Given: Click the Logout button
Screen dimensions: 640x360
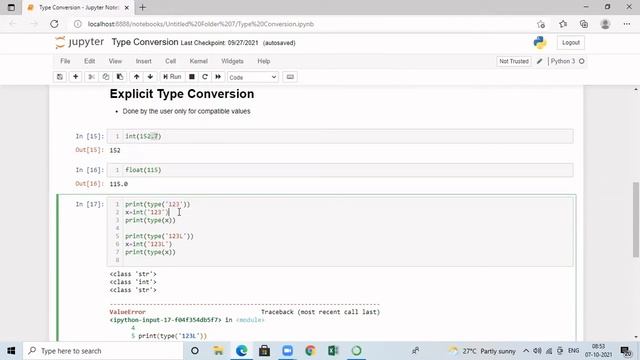Looking at the screenshot, I should (x=571, y=42).
